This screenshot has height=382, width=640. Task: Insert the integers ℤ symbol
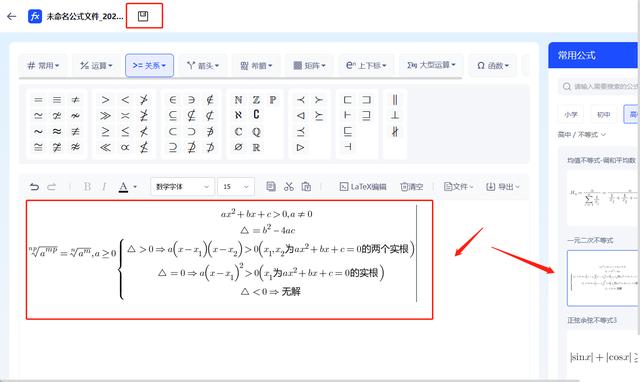256,100
